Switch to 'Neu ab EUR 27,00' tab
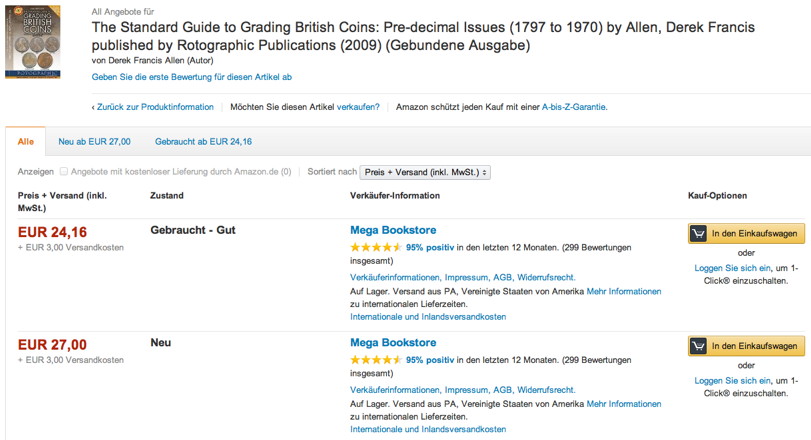 94,142
